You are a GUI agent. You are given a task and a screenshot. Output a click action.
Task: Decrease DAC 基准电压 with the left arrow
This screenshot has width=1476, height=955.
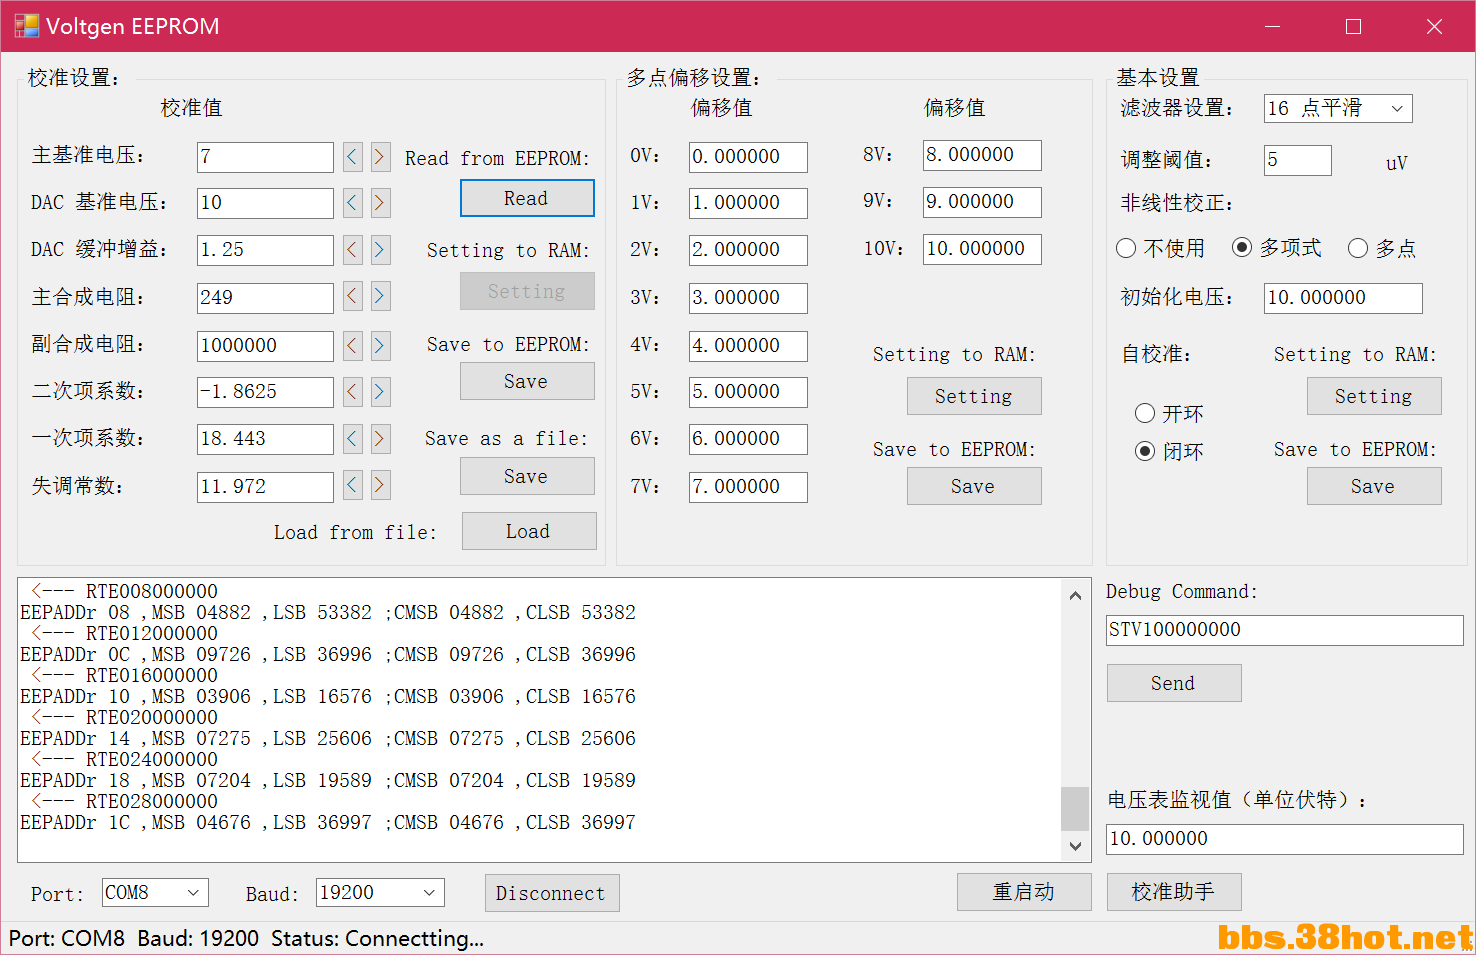(x=352, y=203)
